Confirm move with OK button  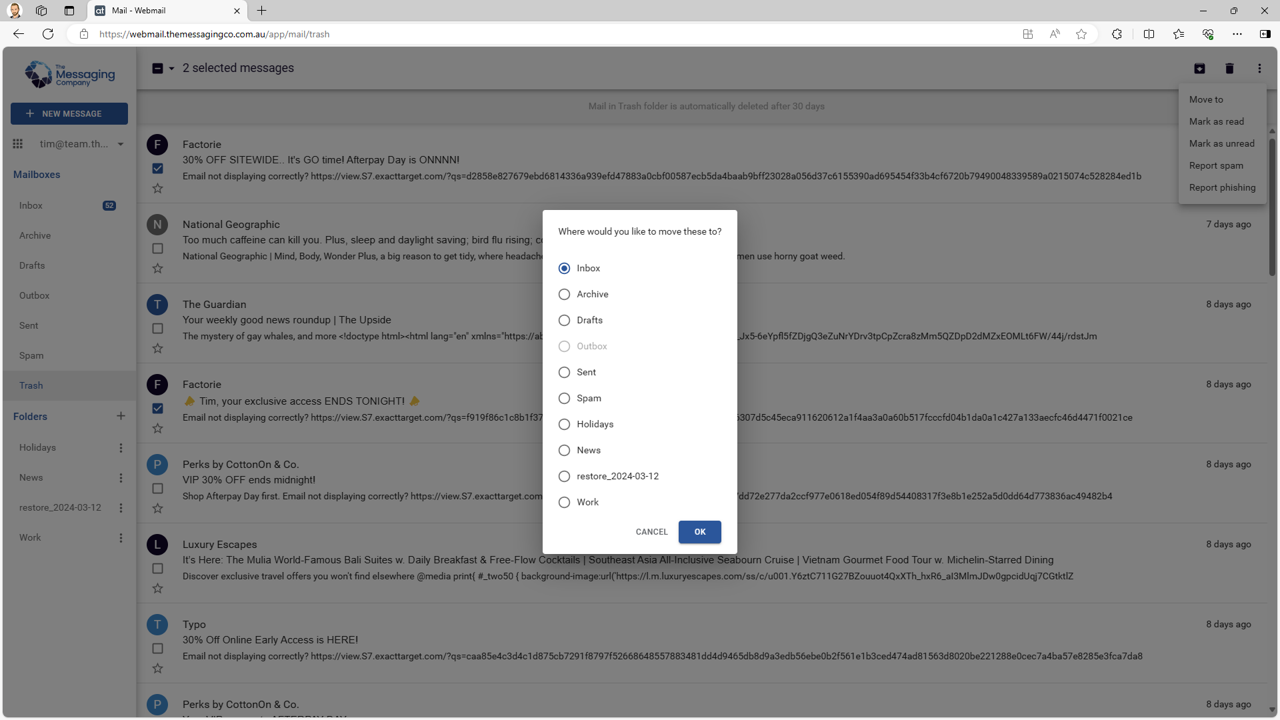pyautogui.click(x=700, y=532)
